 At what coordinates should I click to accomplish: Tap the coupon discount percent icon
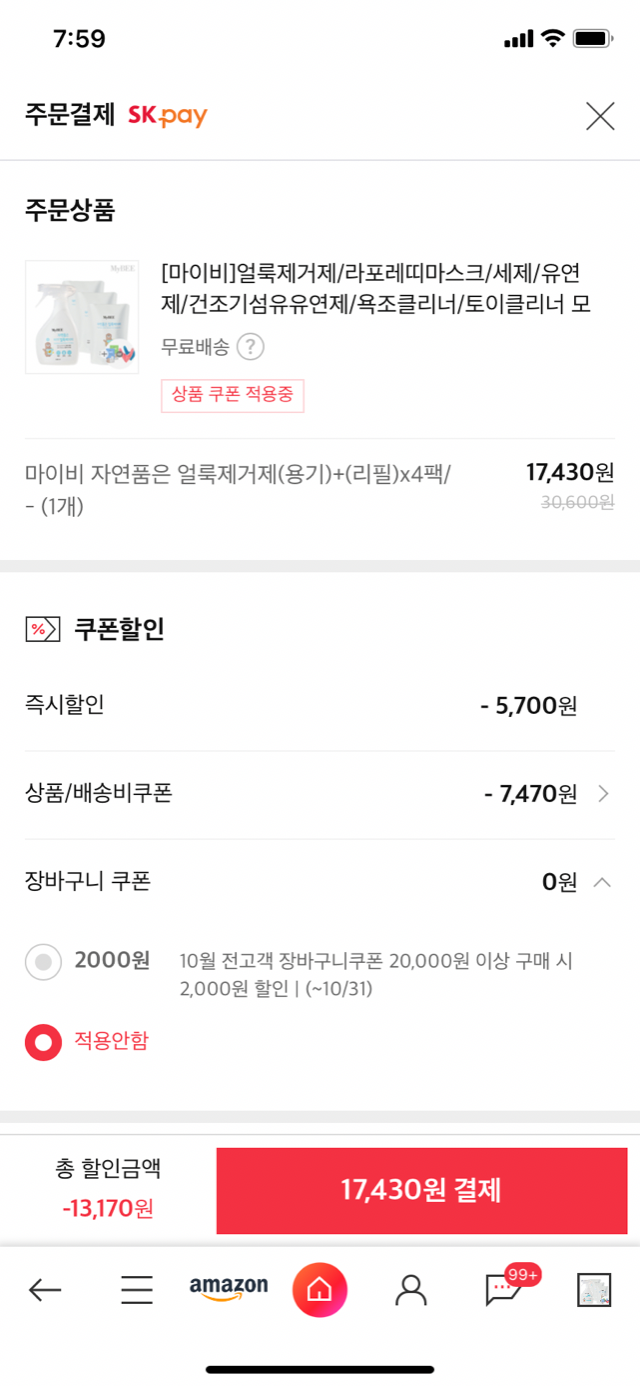pos(41,629)
